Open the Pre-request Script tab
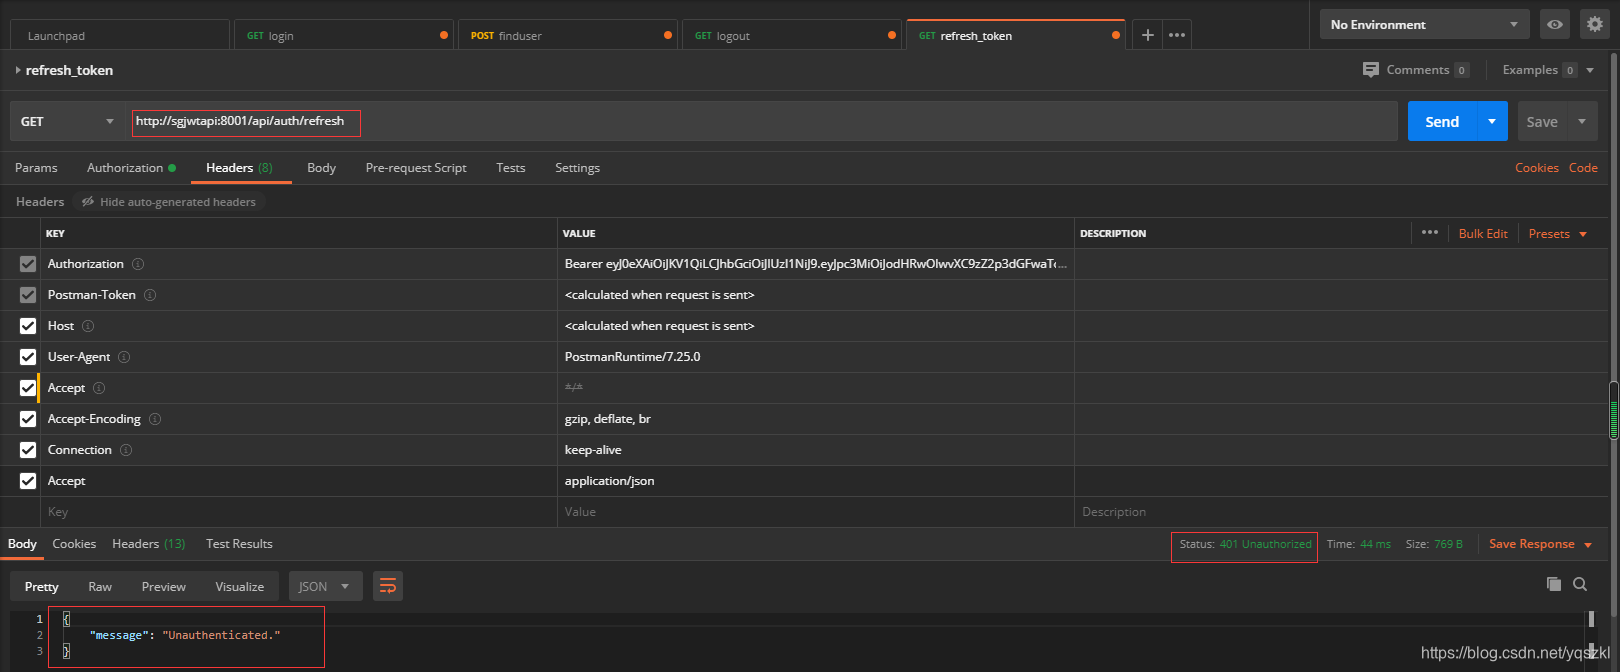Image resolution: width=1620 pixels, height=672 pixels. click(x=416, y=168)
